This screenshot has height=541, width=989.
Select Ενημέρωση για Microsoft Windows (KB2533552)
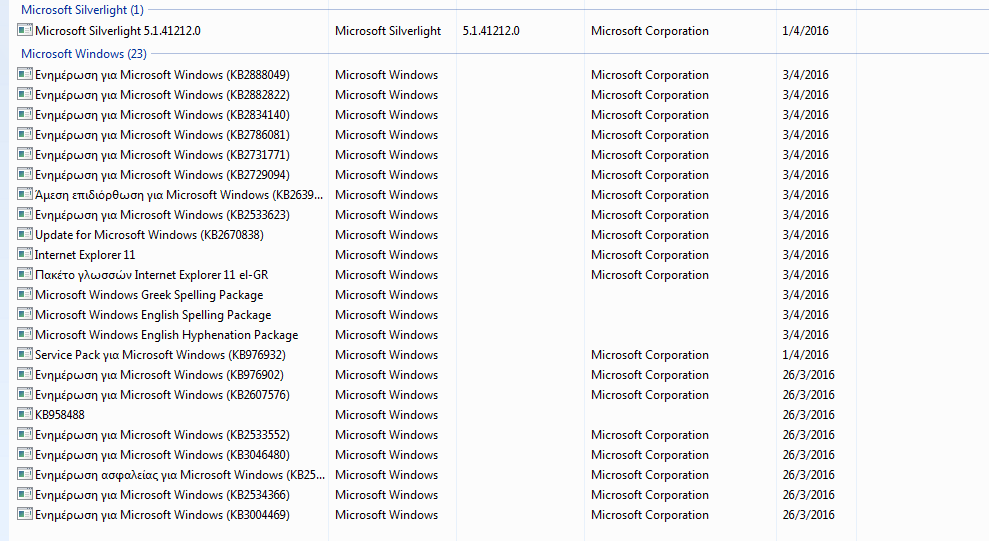pos(162,435)
